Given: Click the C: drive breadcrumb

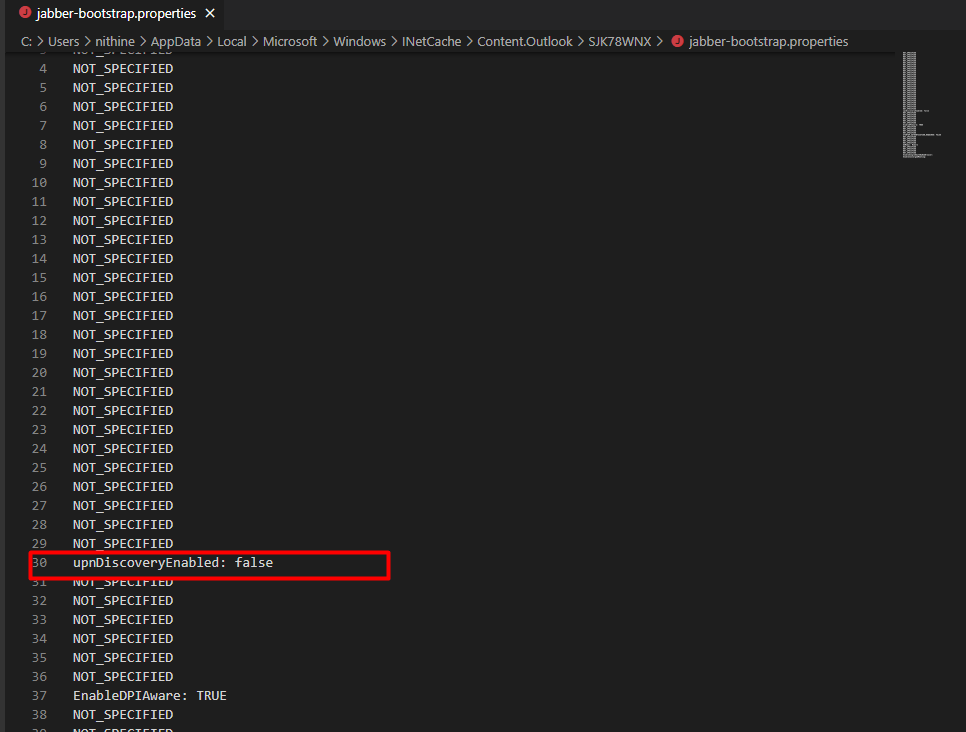Looking at the screenshot, I should point(27,41).
